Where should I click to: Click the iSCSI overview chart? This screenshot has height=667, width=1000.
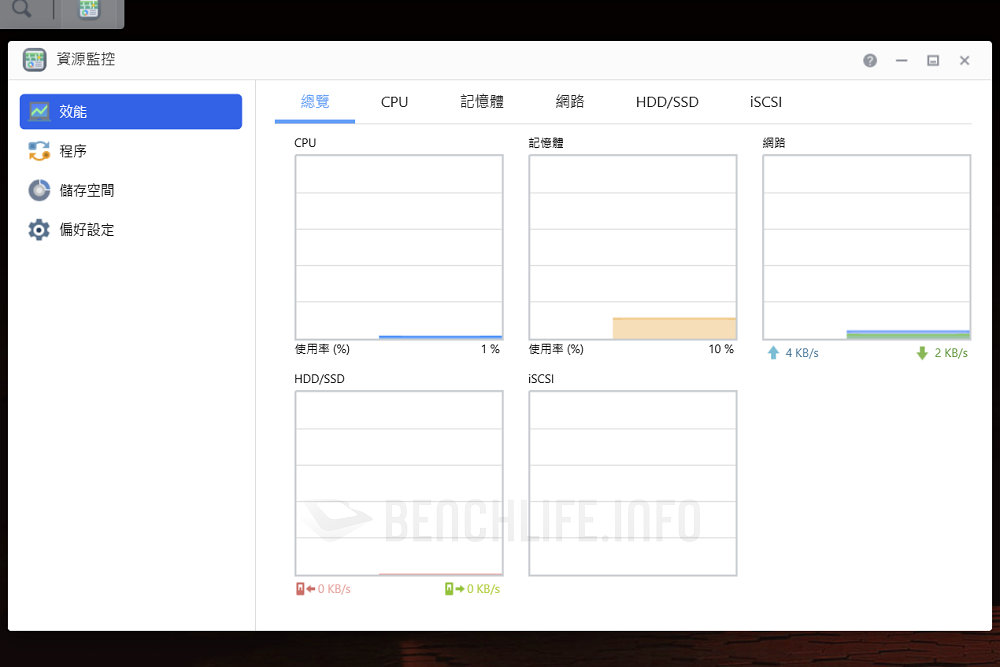pyautogui.click(x=633, y=483)
